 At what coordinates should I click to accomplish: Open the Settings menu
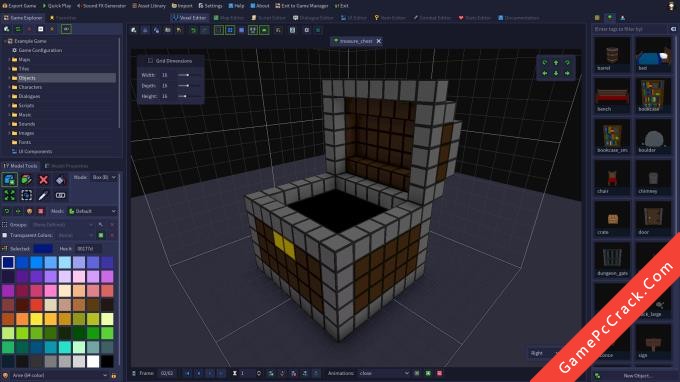(210, 6)
